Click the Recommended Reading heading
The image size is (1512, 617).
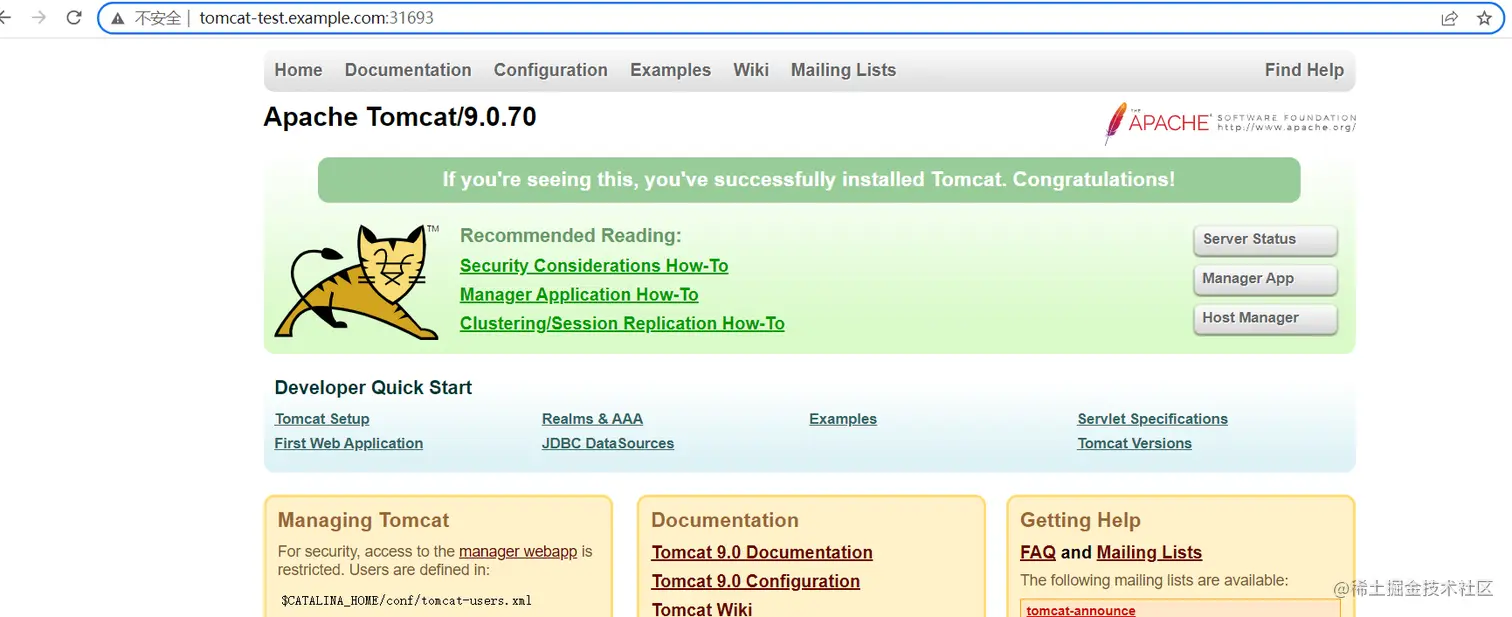570,236
